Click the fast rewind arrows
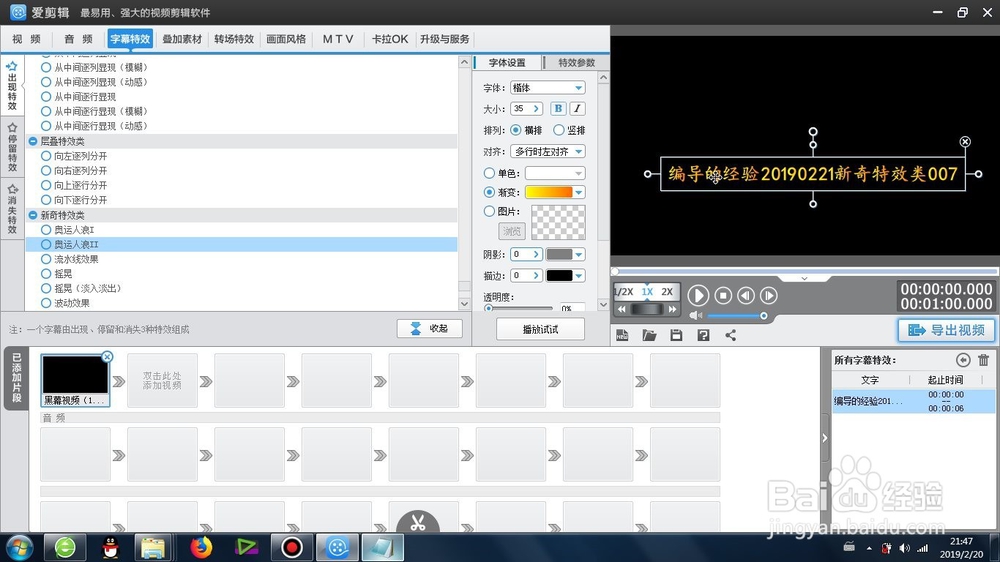The image size is (1000, 562). (x=622, y=309)
